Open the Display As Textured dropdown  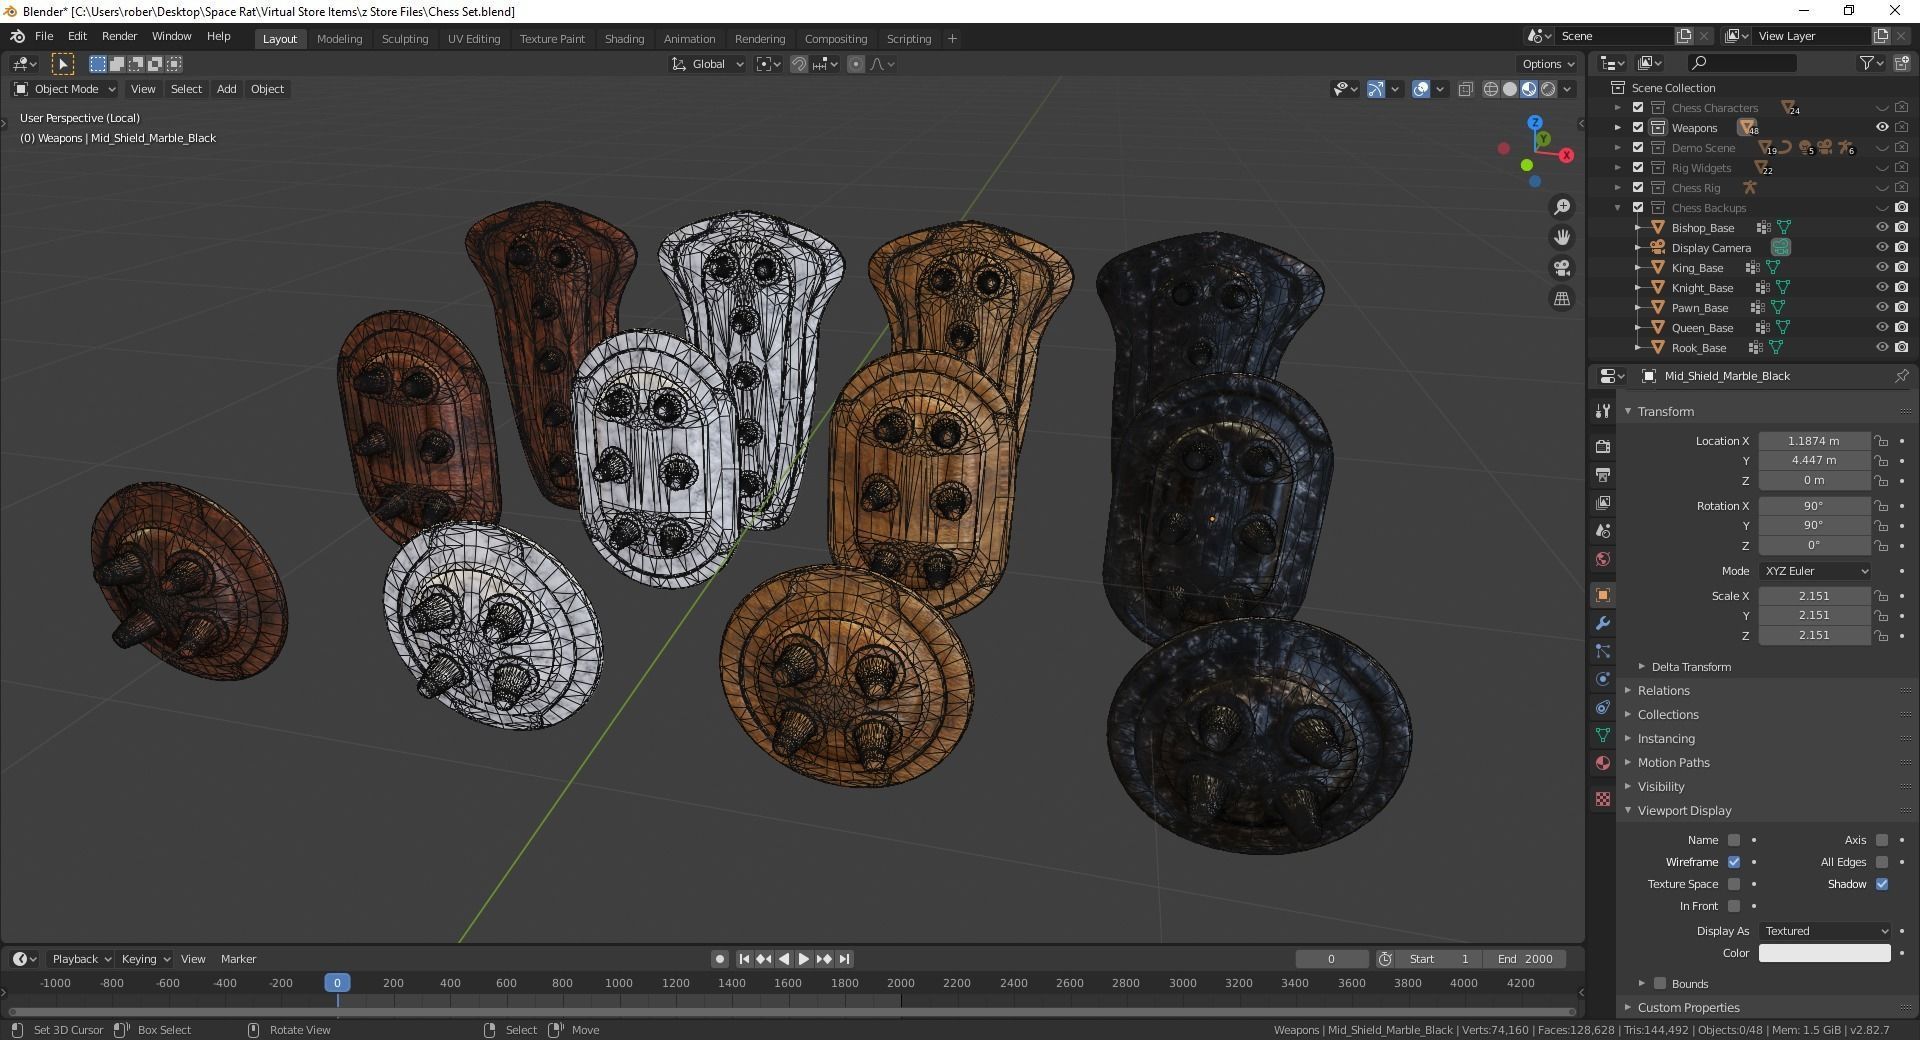(1825, 931)
